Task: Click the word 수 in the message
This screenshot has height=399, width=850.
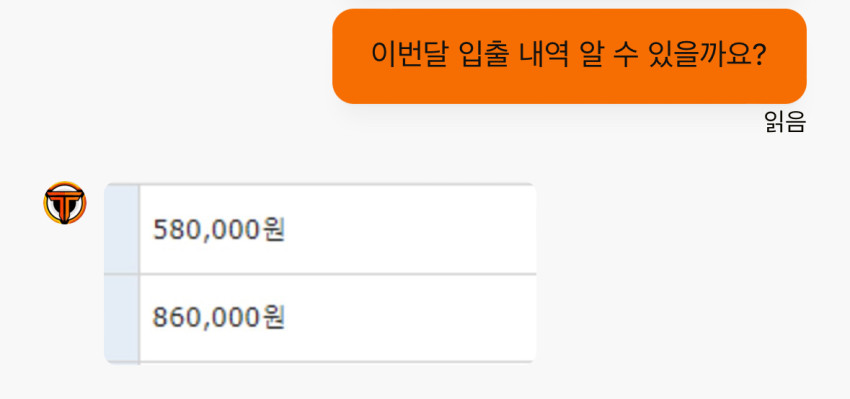Action: [626, 55]
